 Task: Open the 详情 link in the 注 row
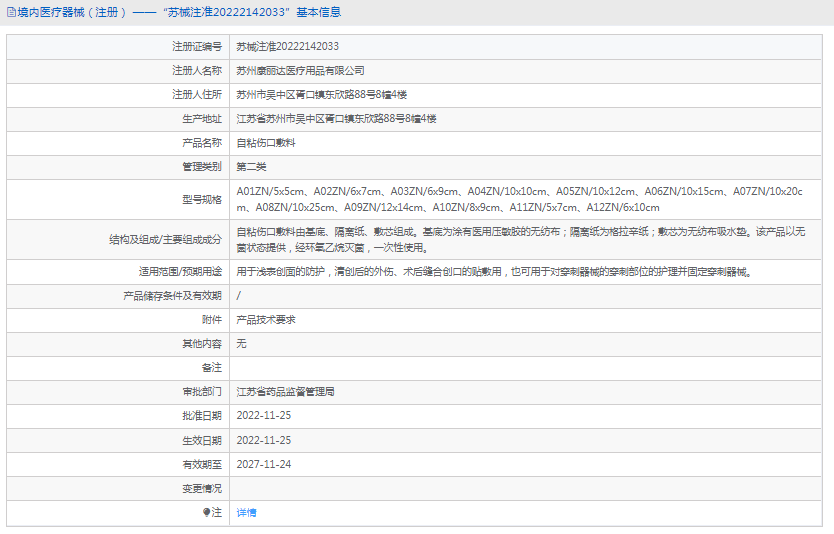pyautogui.click(x=246, y=513)
